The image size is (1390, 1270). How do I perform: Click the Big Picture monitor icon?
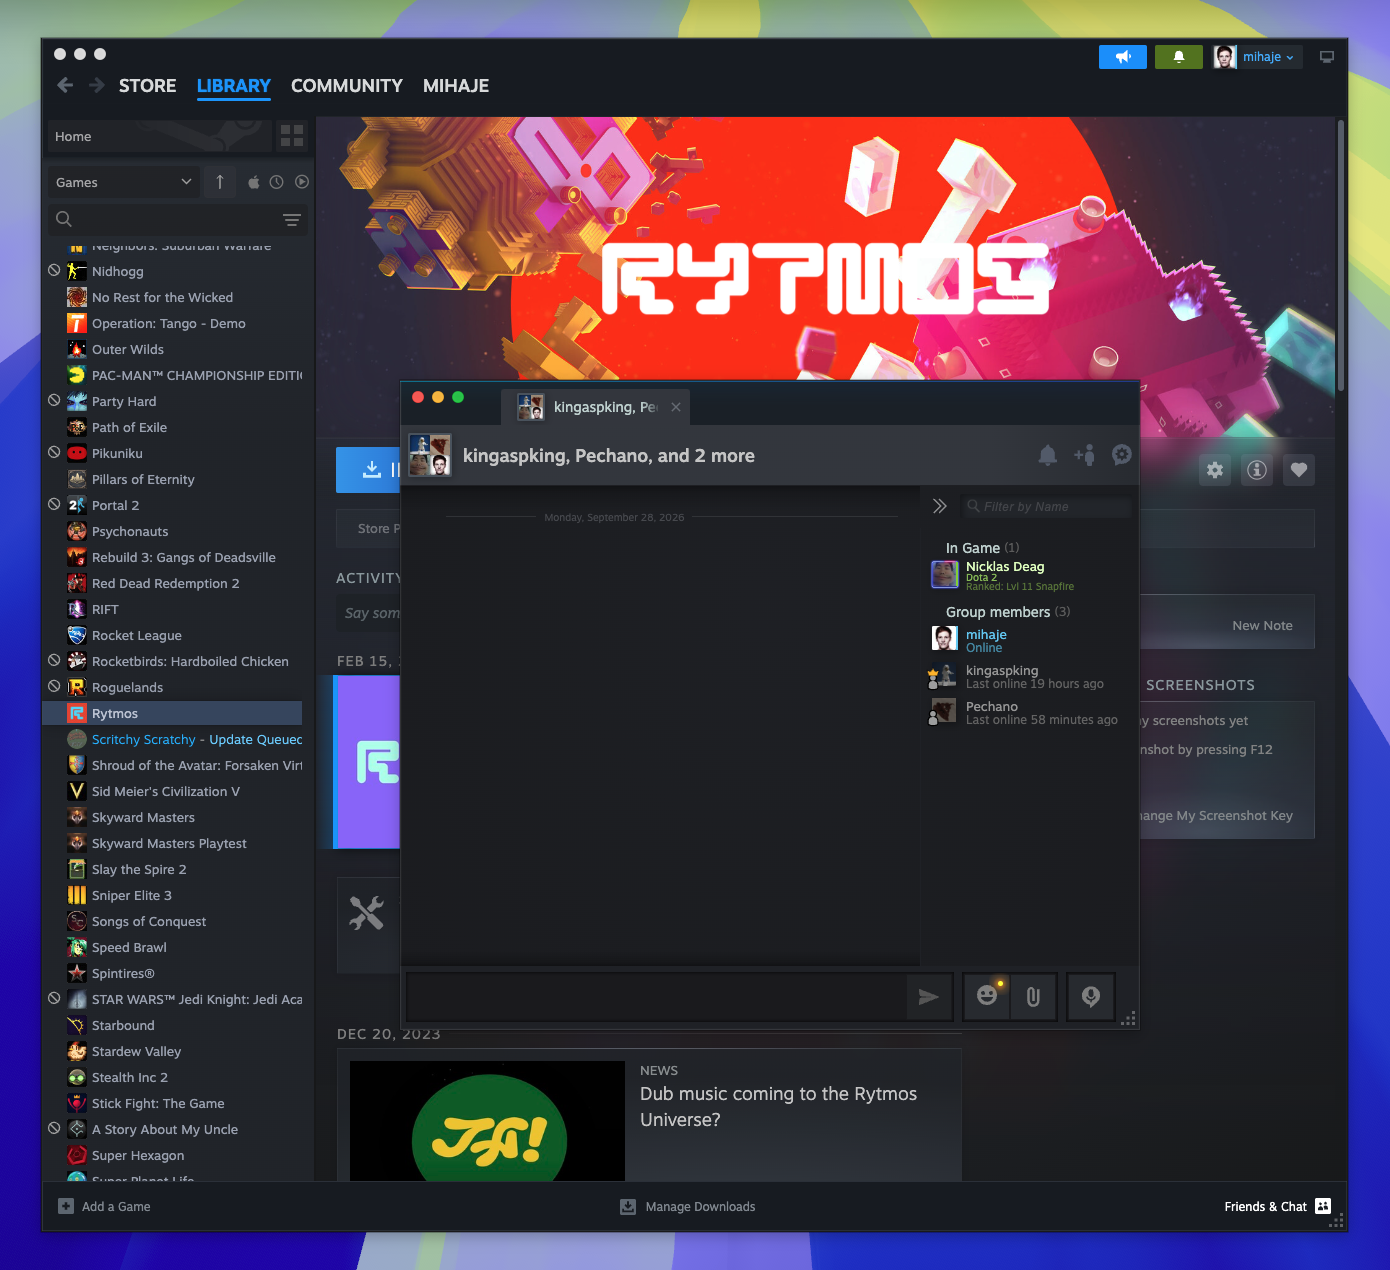1327,57
